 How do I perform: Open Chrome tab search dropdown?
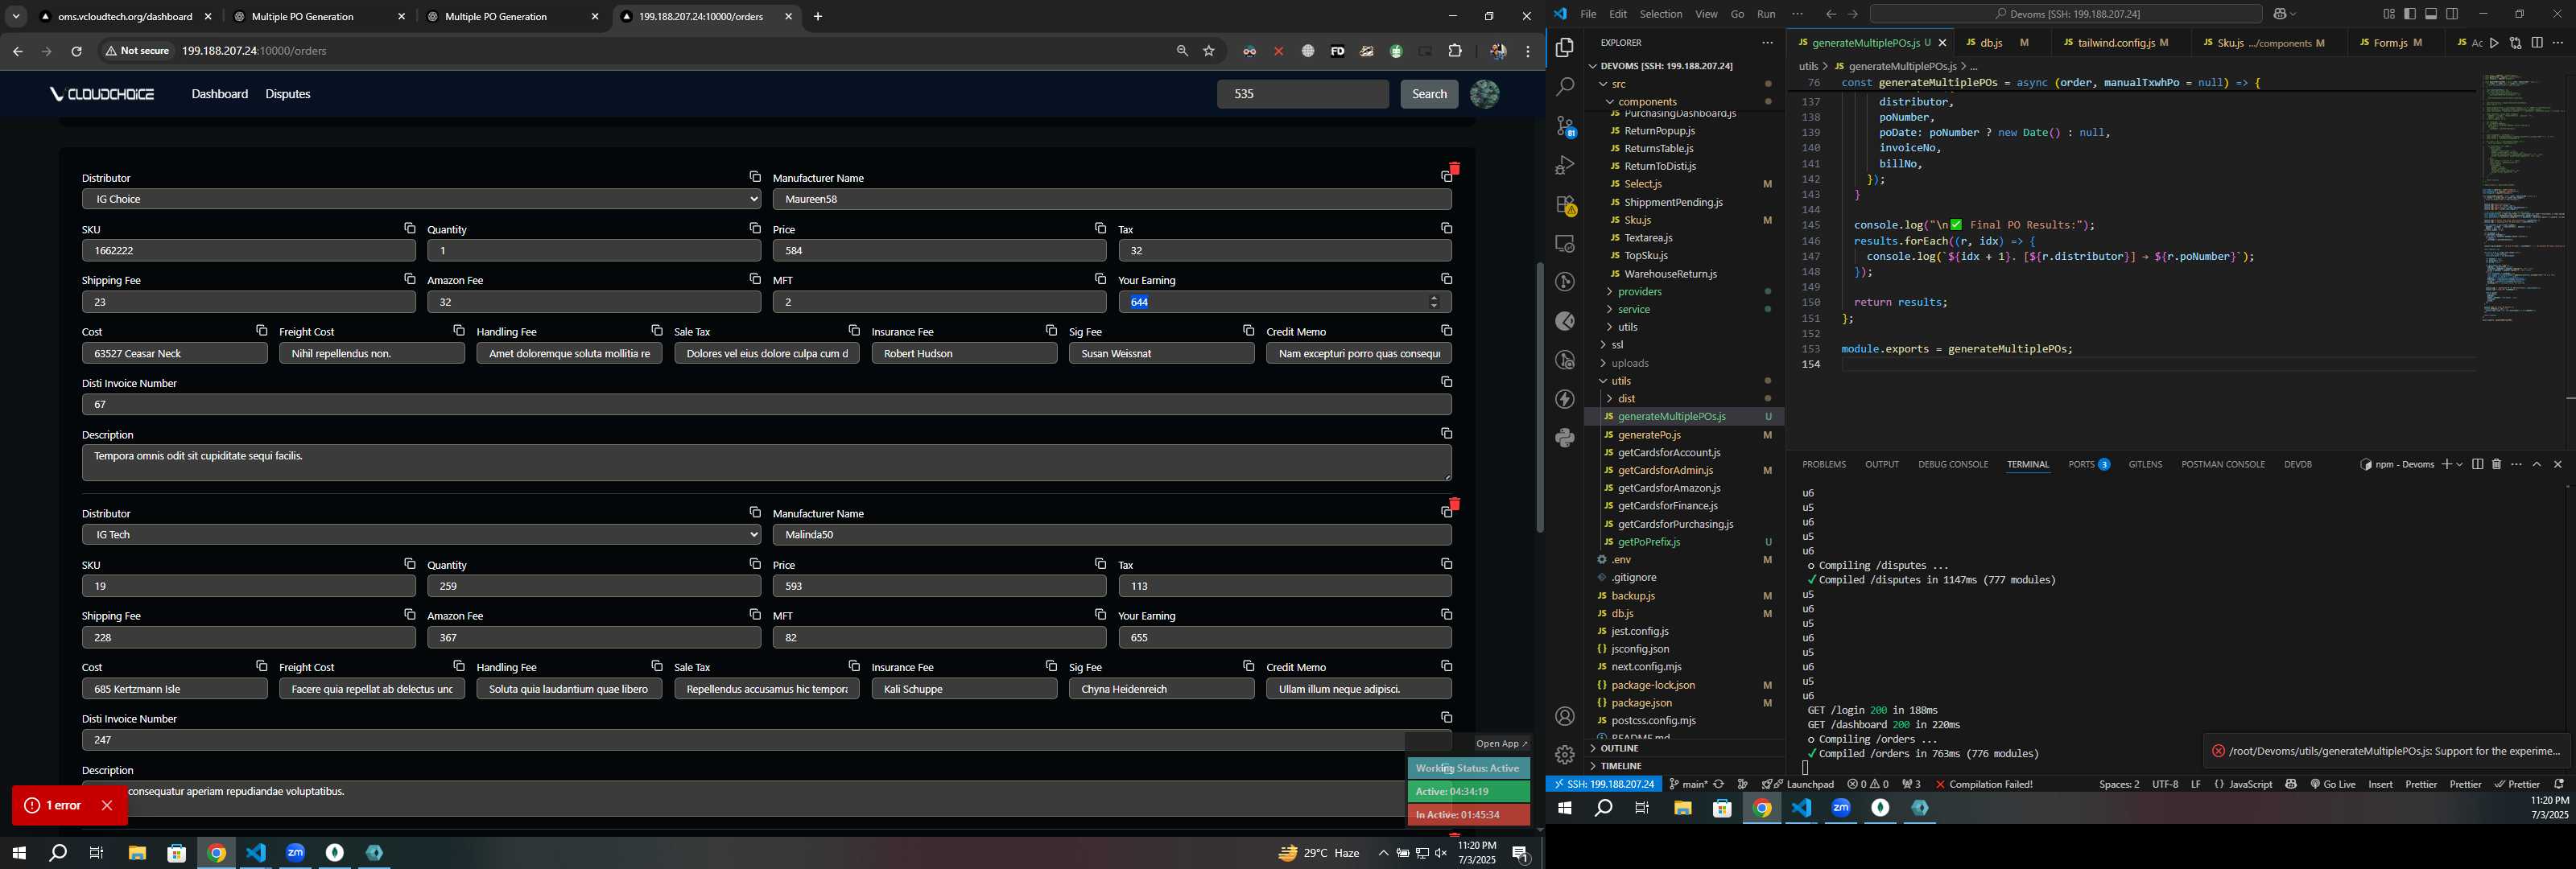click(x=16, y=17)
